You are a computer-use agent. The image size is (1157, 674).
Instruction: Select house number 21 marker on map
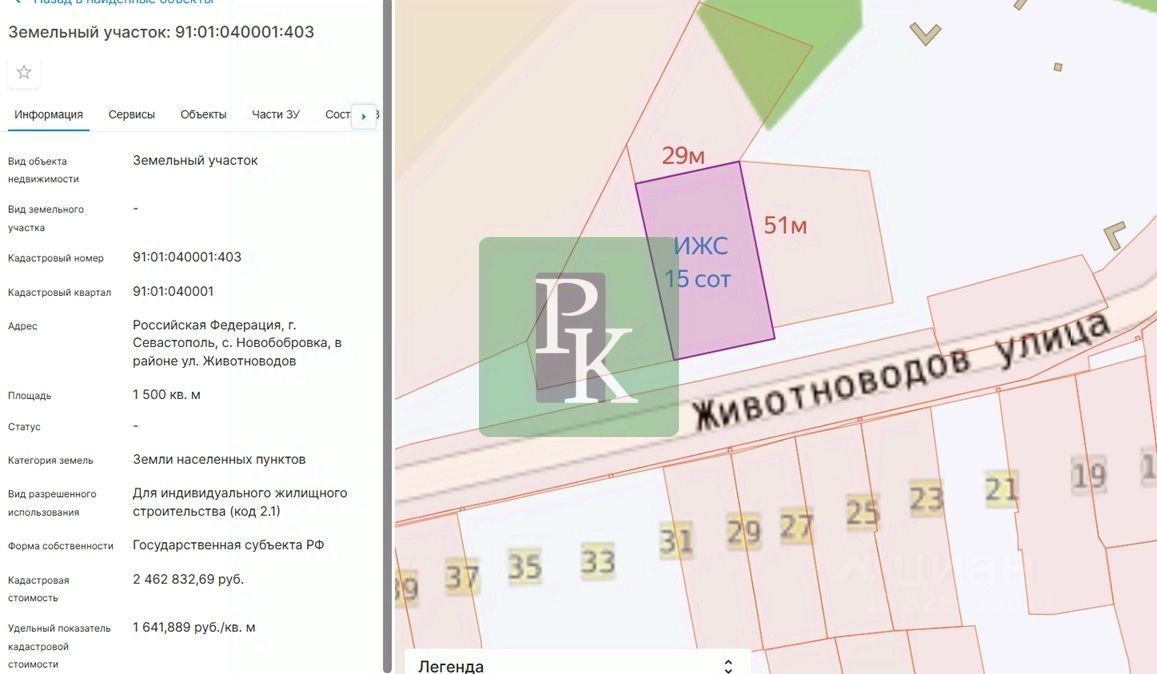pos(1001,489)
